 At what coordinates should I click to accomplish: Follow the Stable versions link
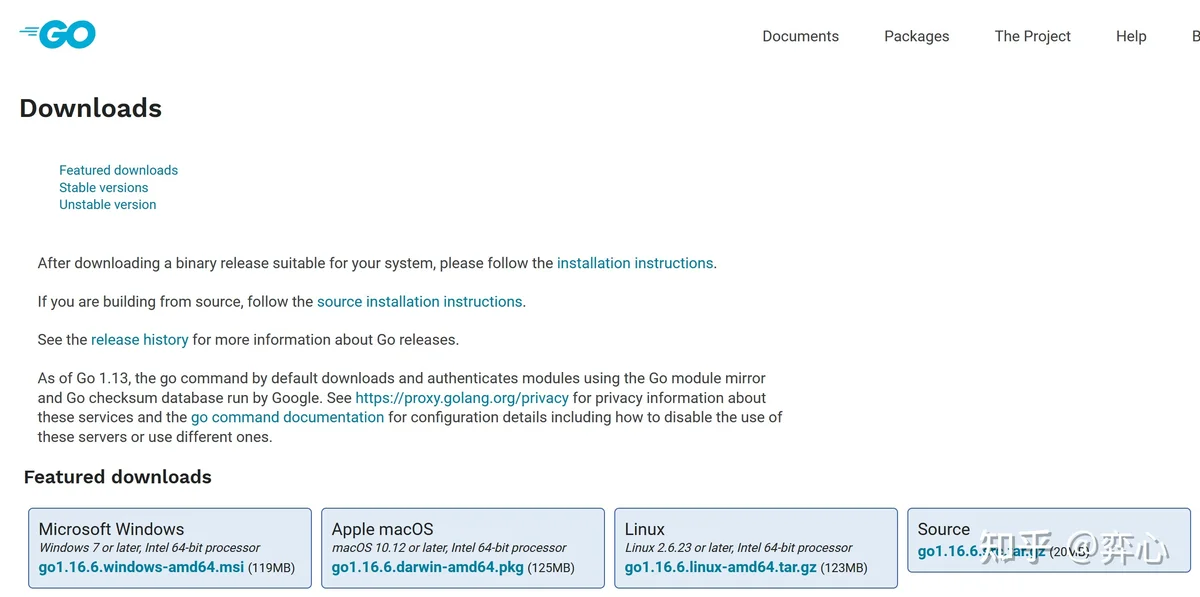tap(103, 187)
